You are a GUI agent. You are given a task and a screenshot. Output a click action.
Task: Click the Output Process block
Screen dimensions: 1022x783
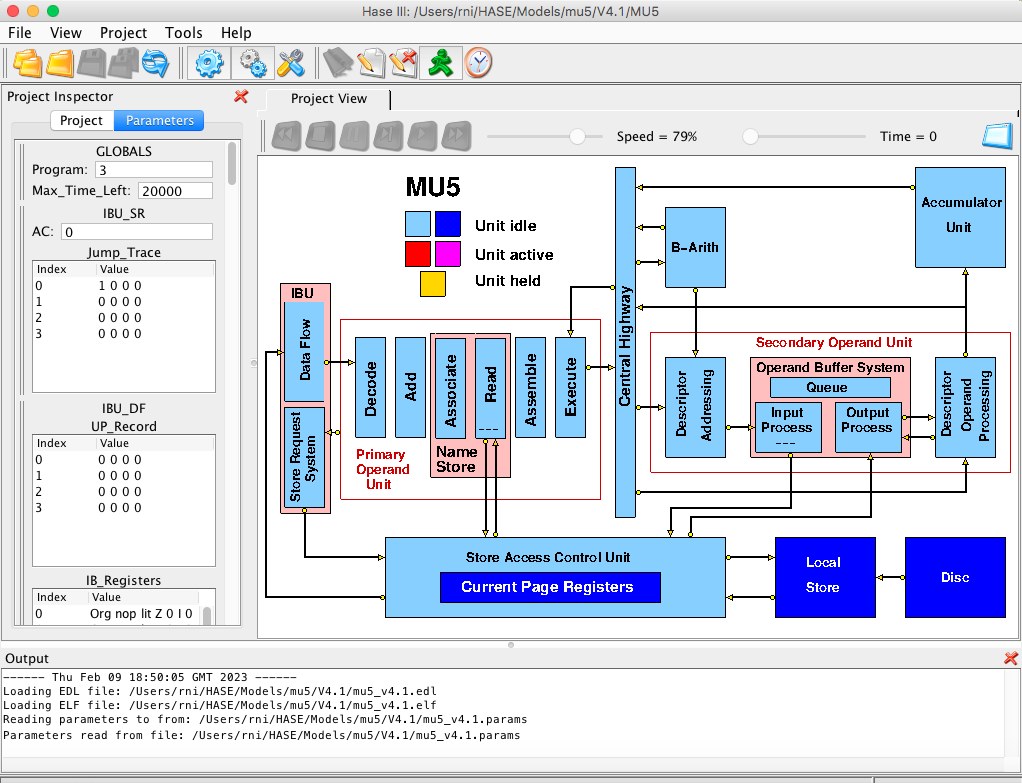[868, 427]
